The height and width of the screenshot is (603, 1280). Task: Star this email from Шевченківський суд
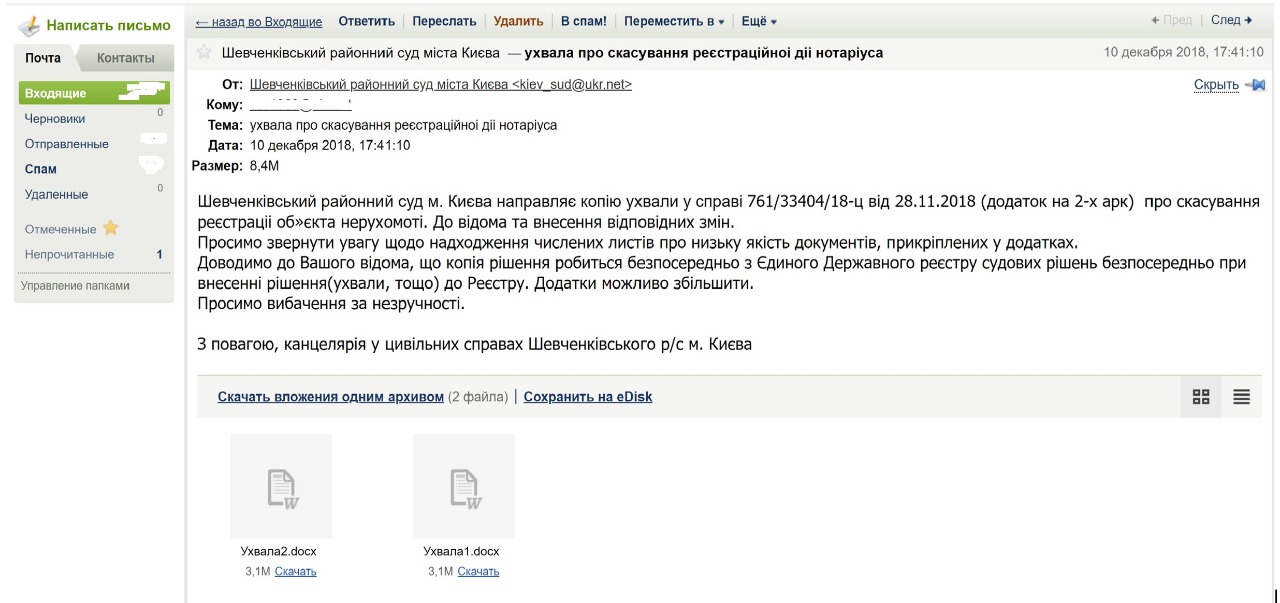point(204,52)
